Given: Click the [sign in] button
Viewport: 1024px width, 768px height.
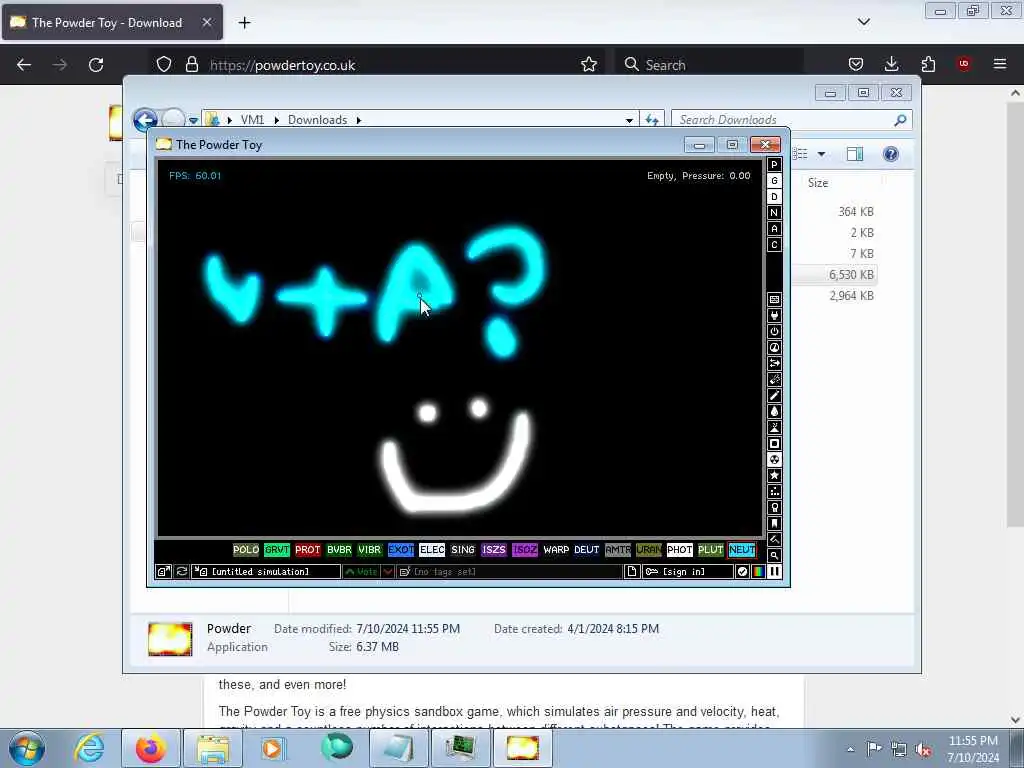Looking at the screenshot, I should pos(688,571).
